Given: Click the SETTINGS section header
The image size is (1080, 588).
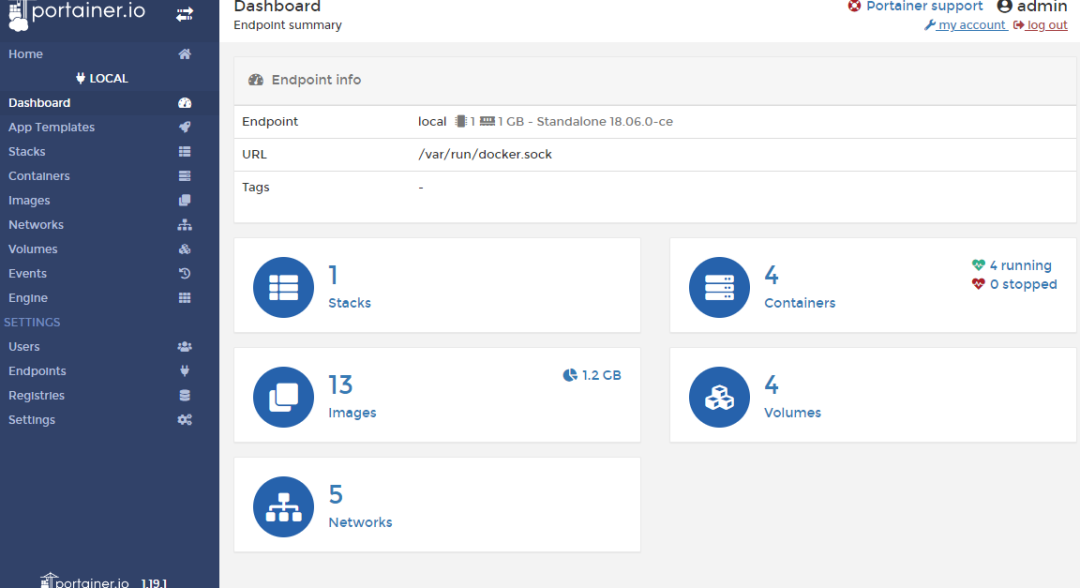Looking at the screenshot, I should point(32,322).
